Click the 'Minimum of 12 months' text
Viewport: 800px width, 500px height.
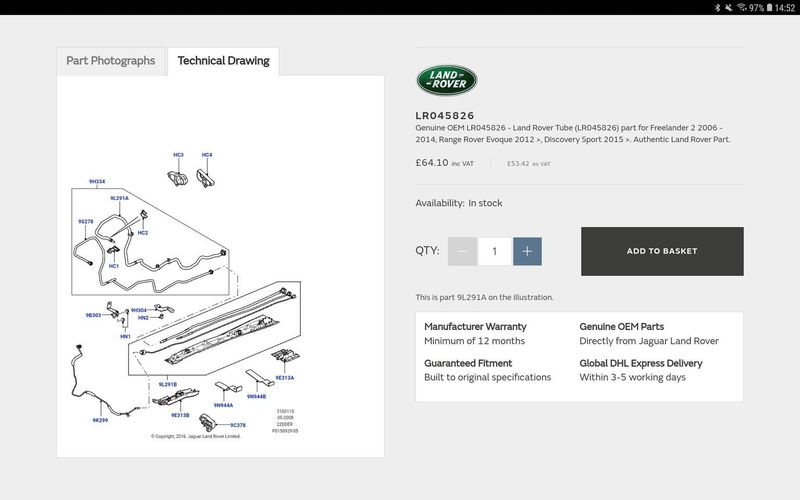(x=474, y=341)
